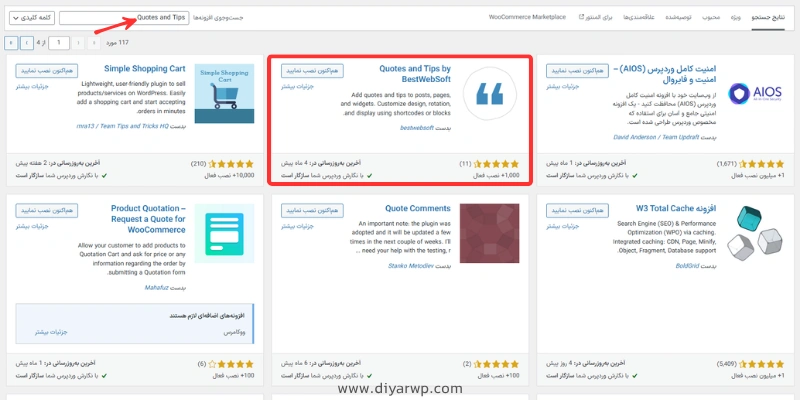
Task: Click the Product Quotation green form icon
Action: point(224,233)
